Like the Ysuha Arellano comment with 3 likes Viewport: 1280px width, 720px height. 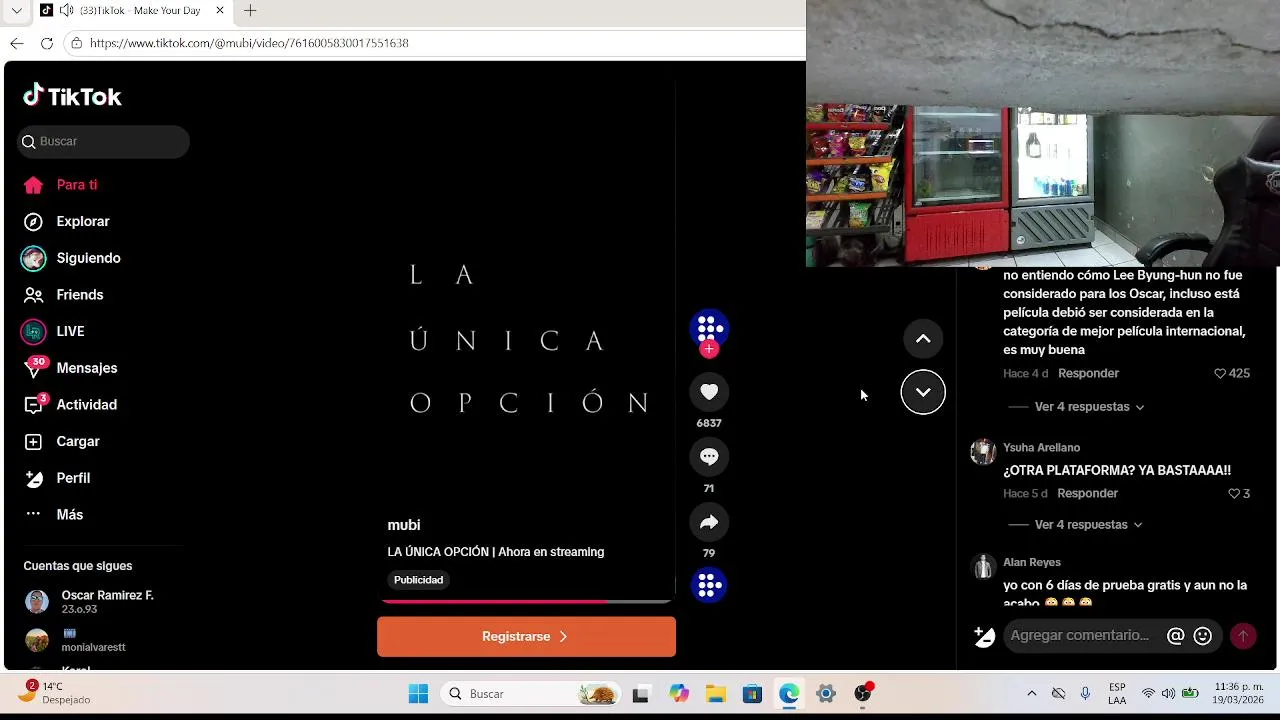pos(1234,494)
